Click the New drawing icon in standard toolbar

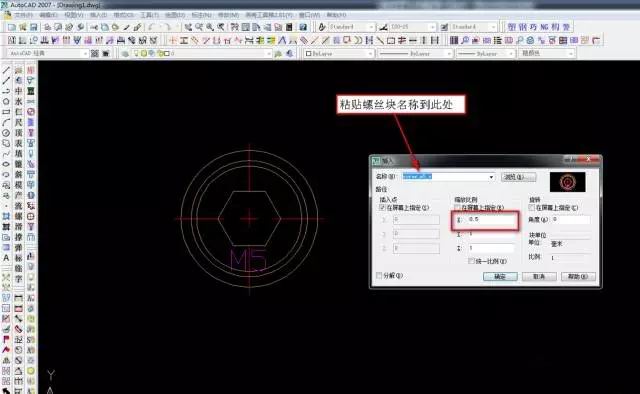(x=11, y=27)
